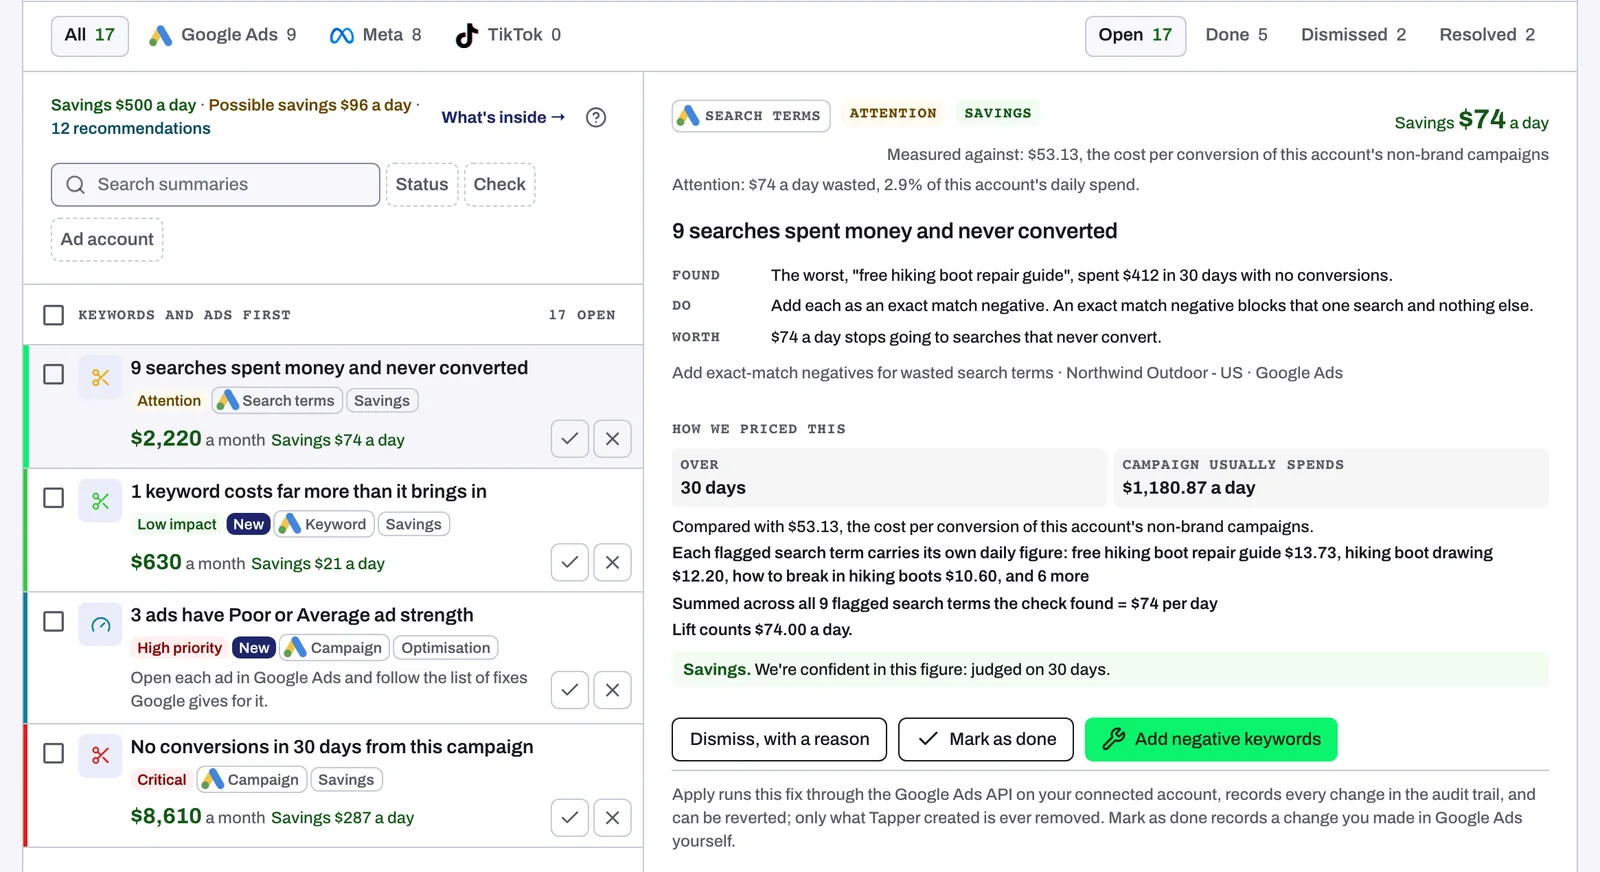Show Done 5 recommendations
Image resolution: width=1600 pixels, height=872 pixels.
pos(1236,36)
